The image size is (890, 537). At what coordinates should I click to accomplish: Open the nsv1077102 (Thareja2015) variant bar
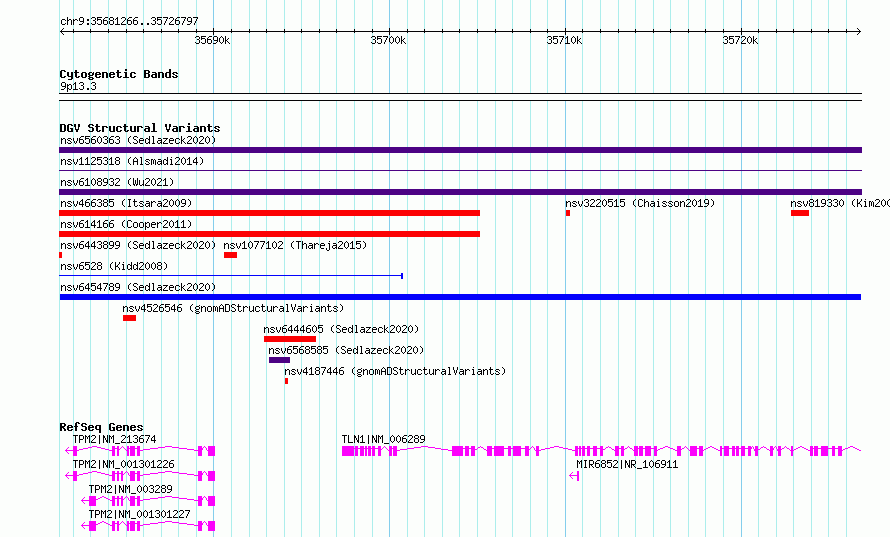230,255
